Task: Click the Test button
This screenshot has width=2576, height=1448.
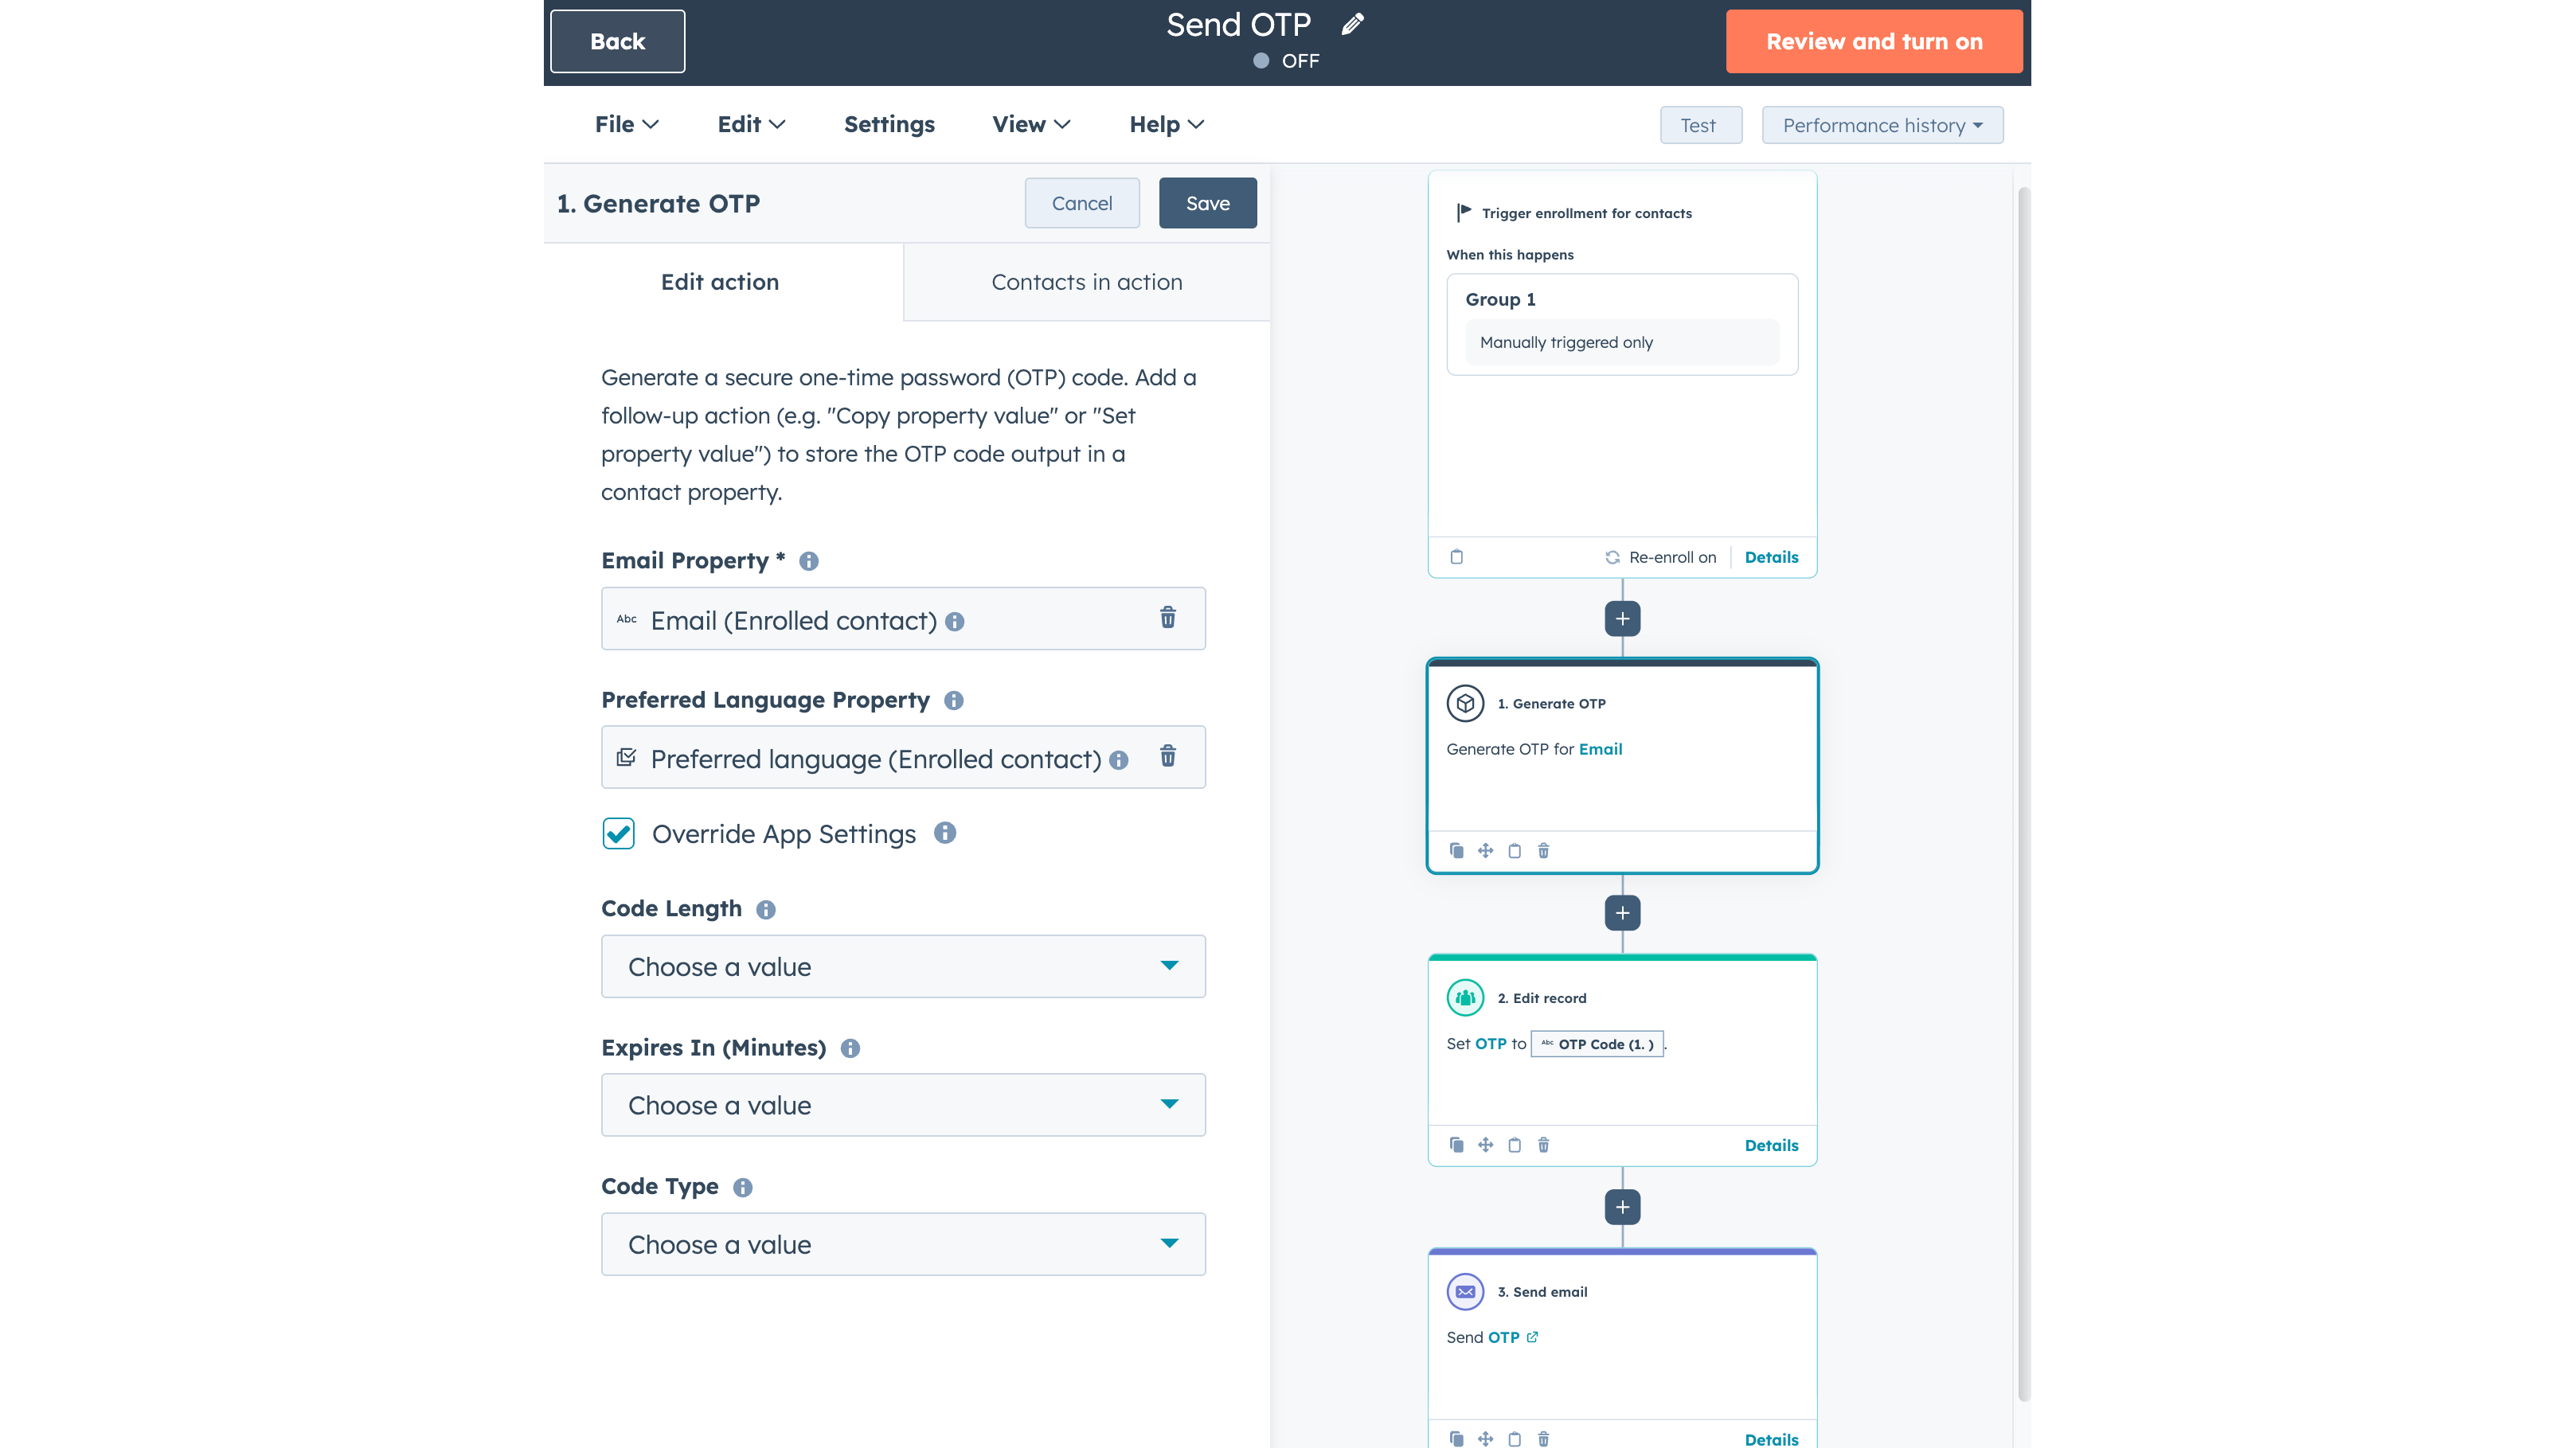Action: click(1700, 125)
